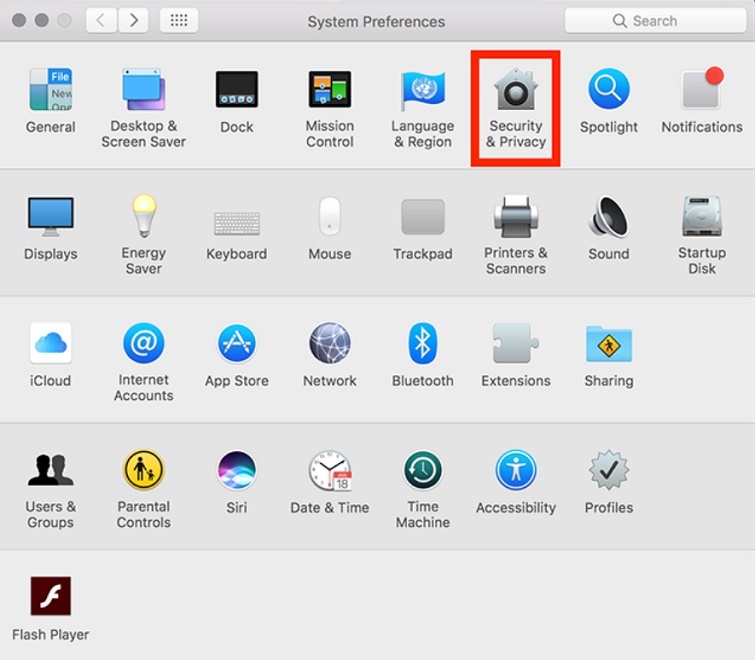755x660 pixels.
Task: Click the back navigation arrow
Action: tap(101, 20)
